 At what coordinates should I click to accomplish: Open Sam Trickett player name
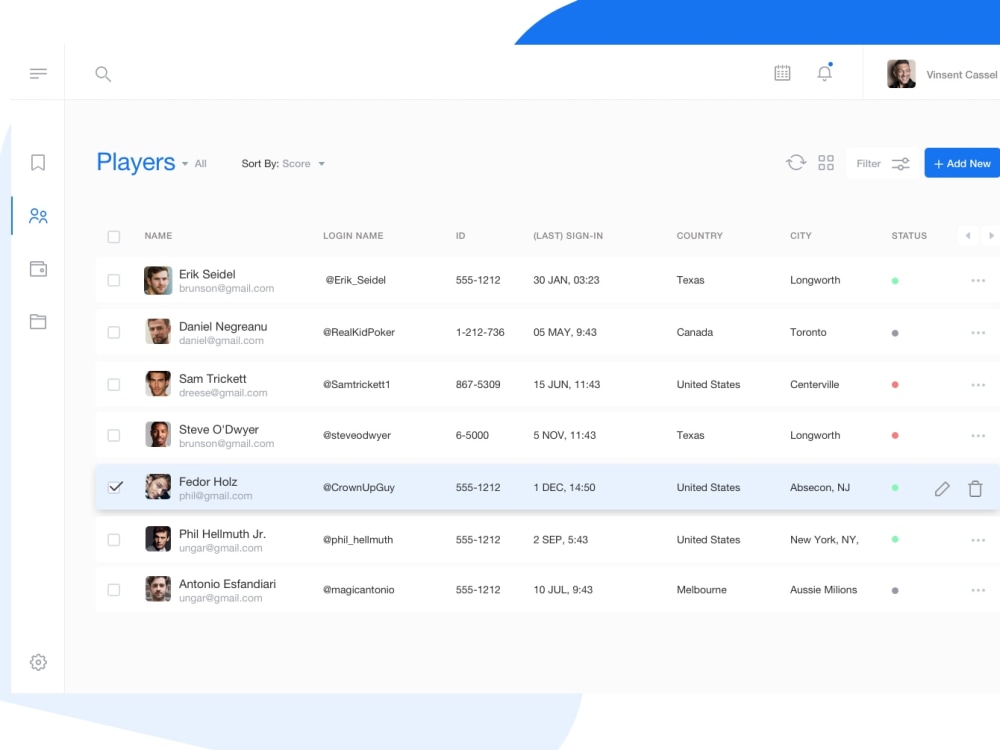(x=212, y=379)
